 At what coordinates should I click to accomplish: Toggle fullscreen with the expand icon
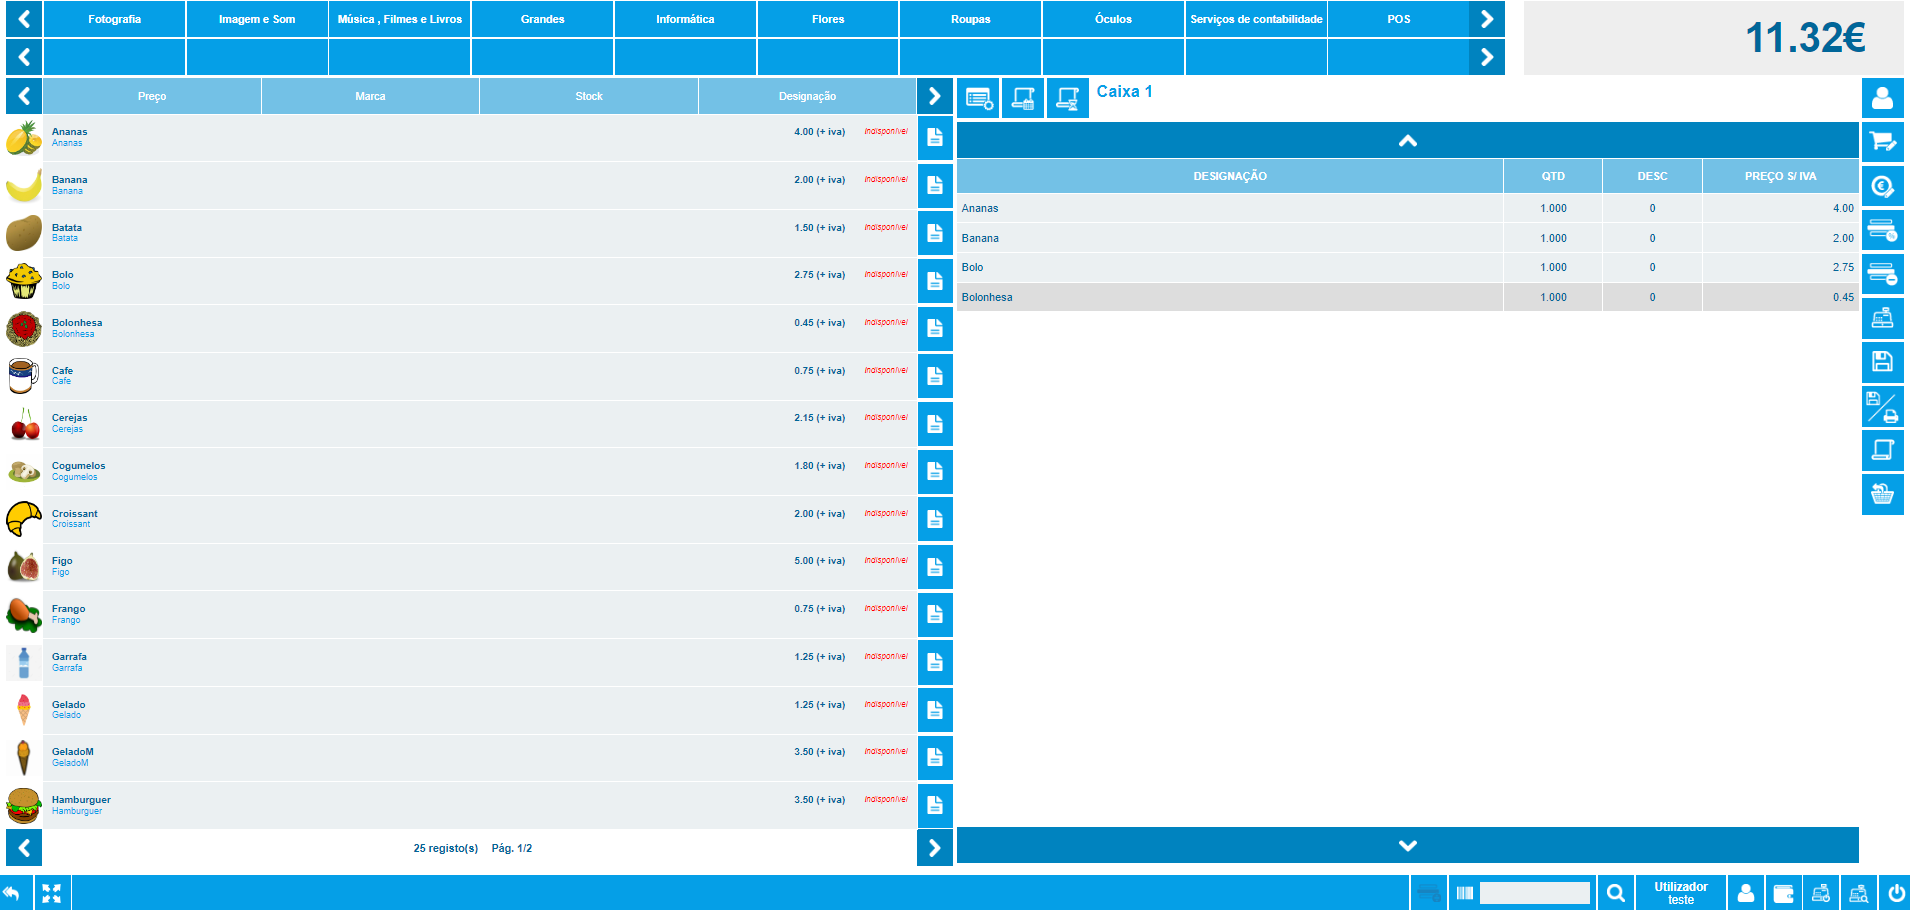point(52,893)
